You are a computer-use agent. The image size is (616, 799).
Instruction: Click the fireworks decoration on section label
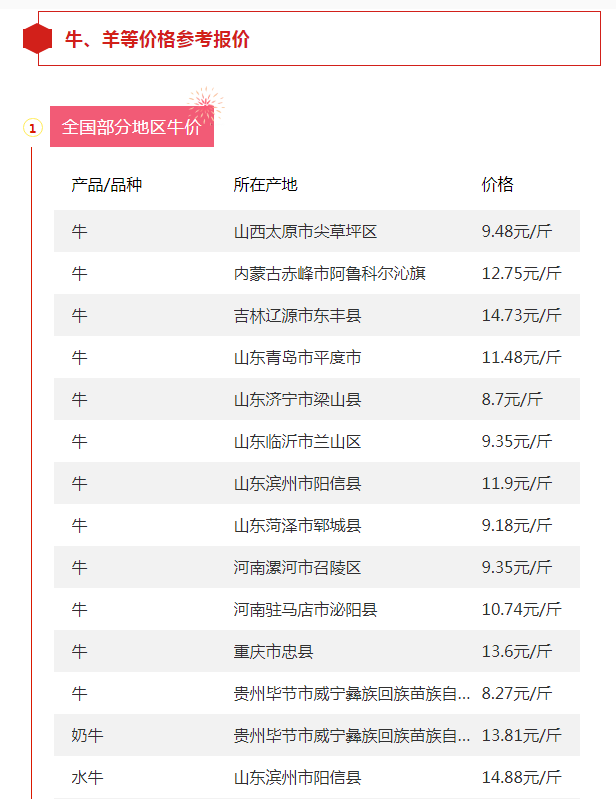pos(205,100)
